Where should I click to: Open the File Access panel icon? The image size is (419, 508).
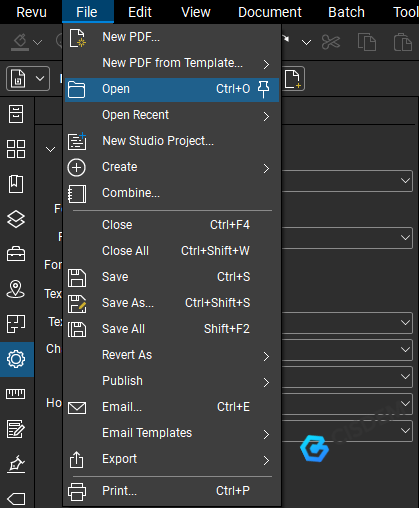point(16,114)
